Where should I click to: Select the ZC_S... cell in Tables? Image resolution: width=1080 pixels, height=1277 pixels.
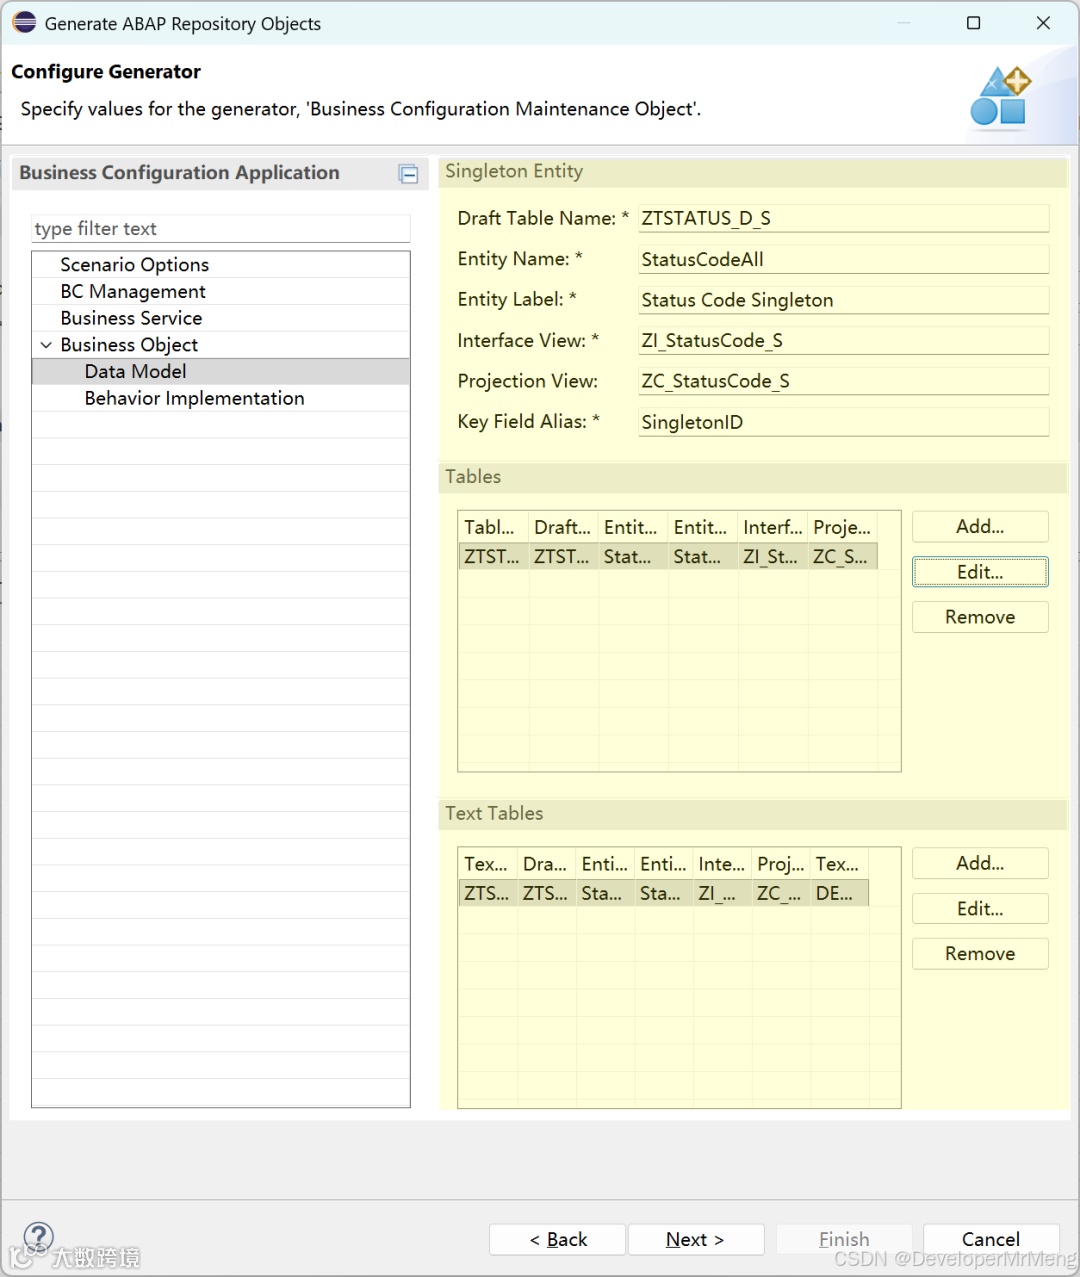coord(843,557)
